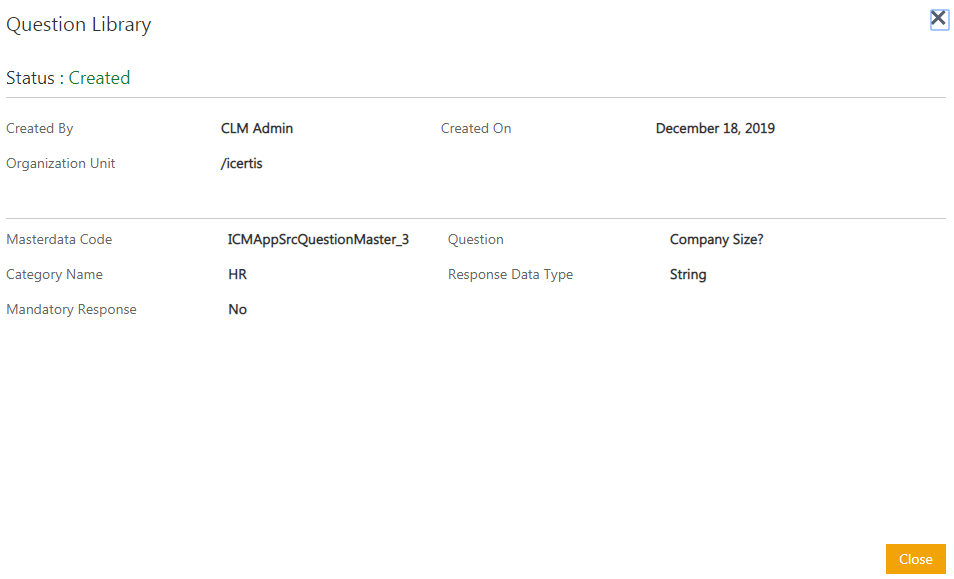Click the Masterdata Code label
The width and height of the screenshot is (954, 579).
click(x=59, y=240)
